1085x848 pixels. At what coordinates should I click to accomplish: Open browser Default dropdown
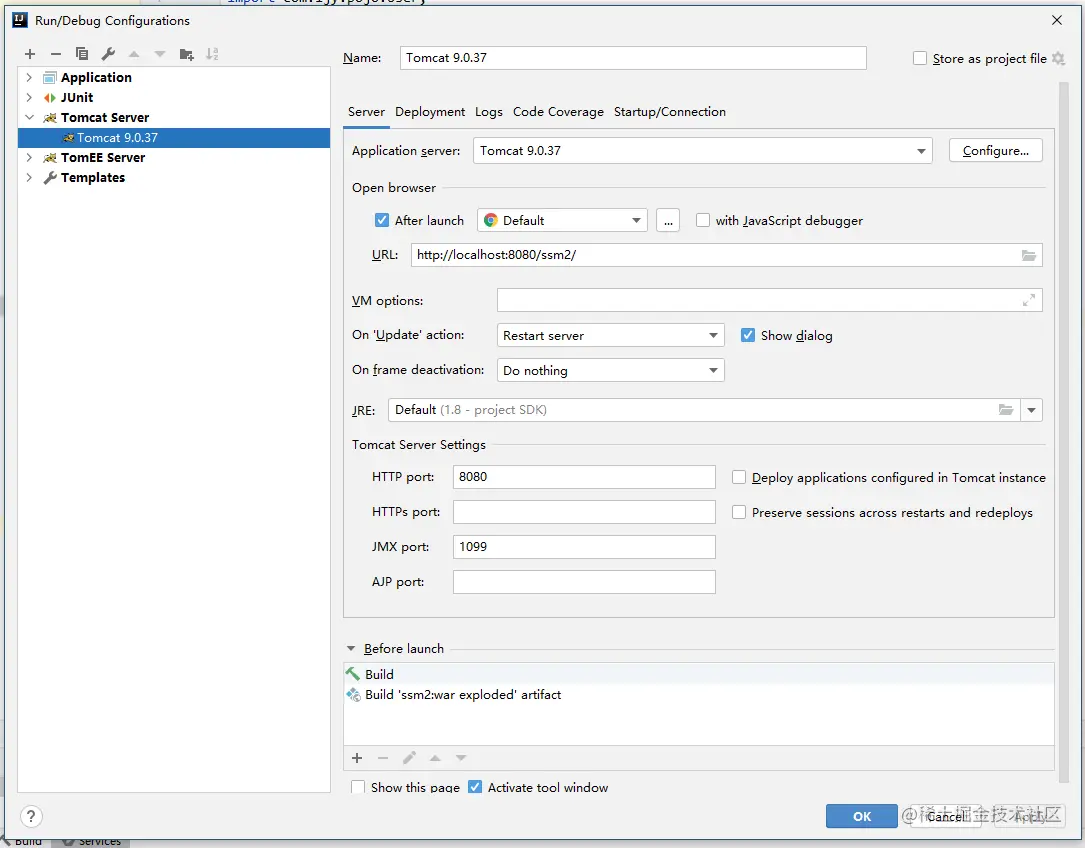click(x=562, y=221)
